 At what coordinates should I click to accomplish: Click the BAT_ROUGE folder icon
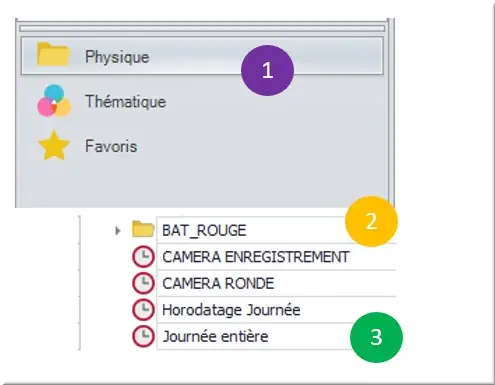[x=143, y=229]
